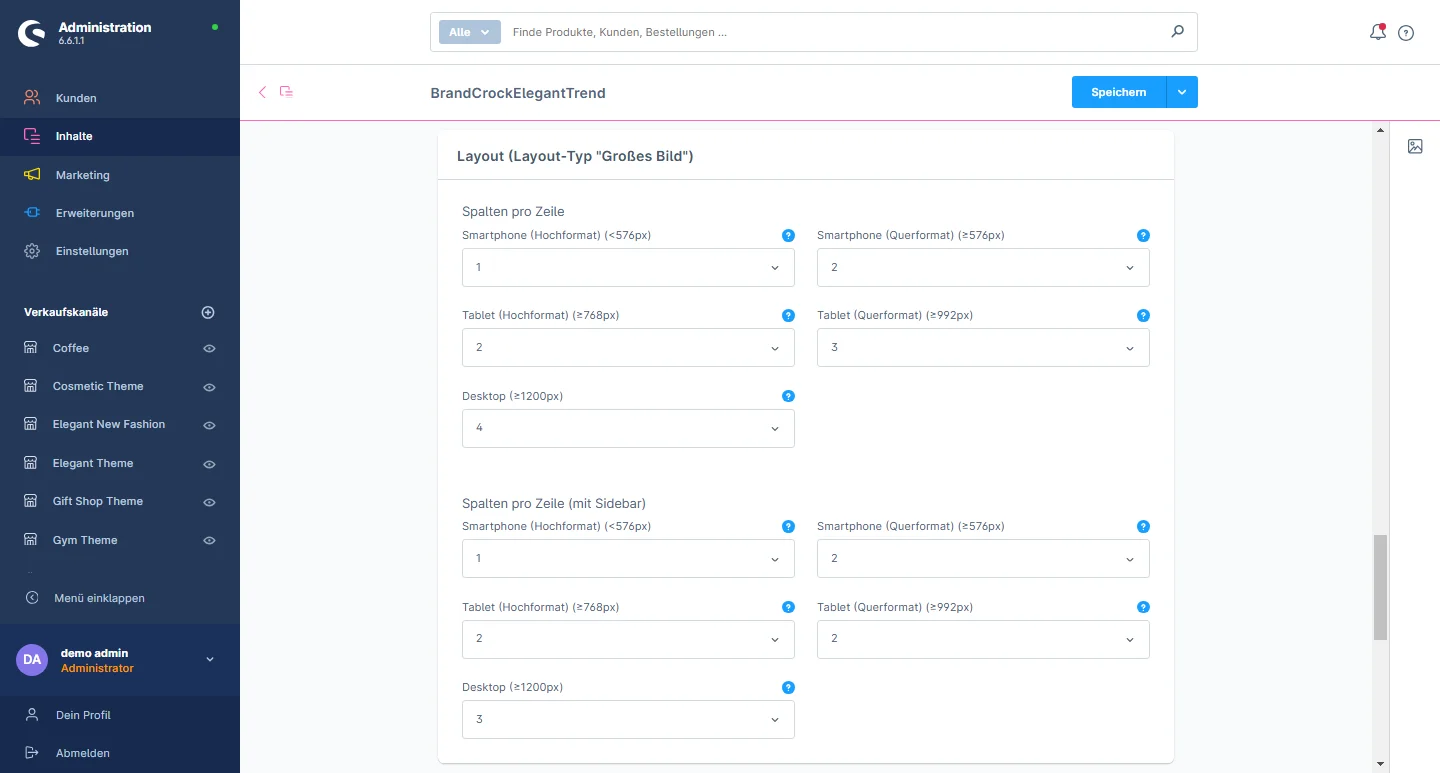Click the add sales channel plus icon
1440x773 pixels.
208,312
